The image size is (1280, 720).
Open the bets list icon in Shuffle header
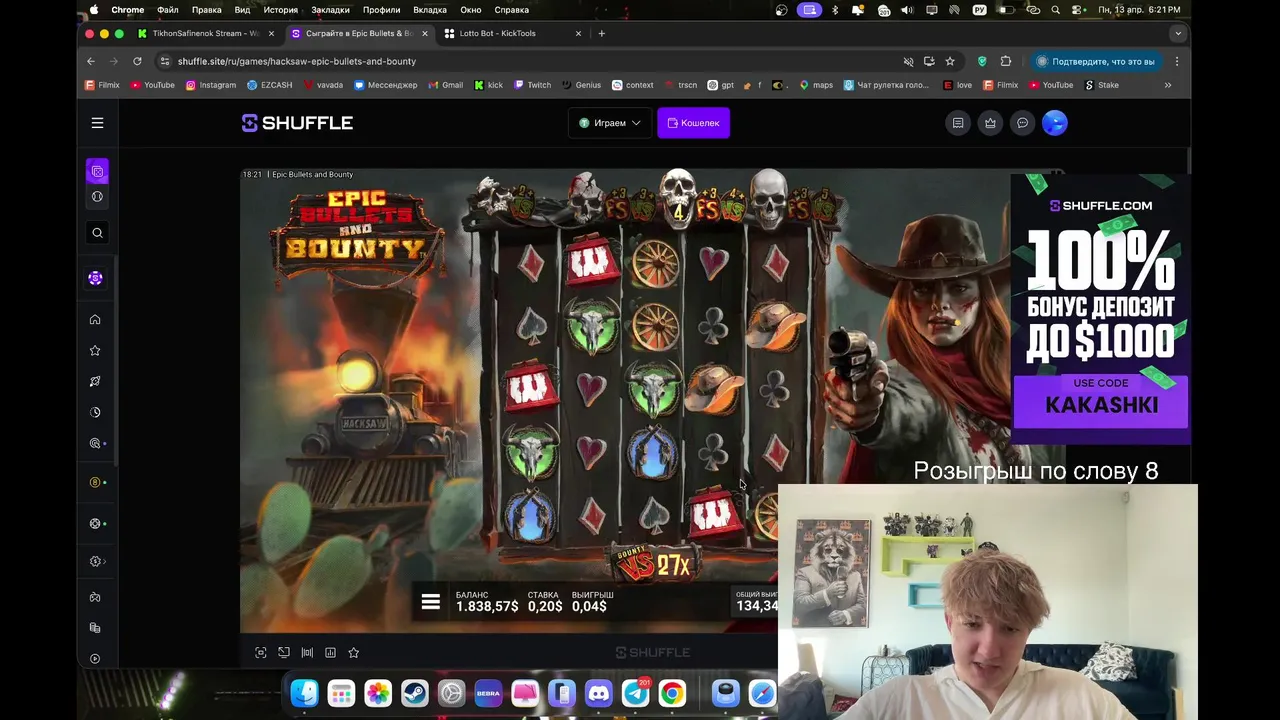point(958,123)
